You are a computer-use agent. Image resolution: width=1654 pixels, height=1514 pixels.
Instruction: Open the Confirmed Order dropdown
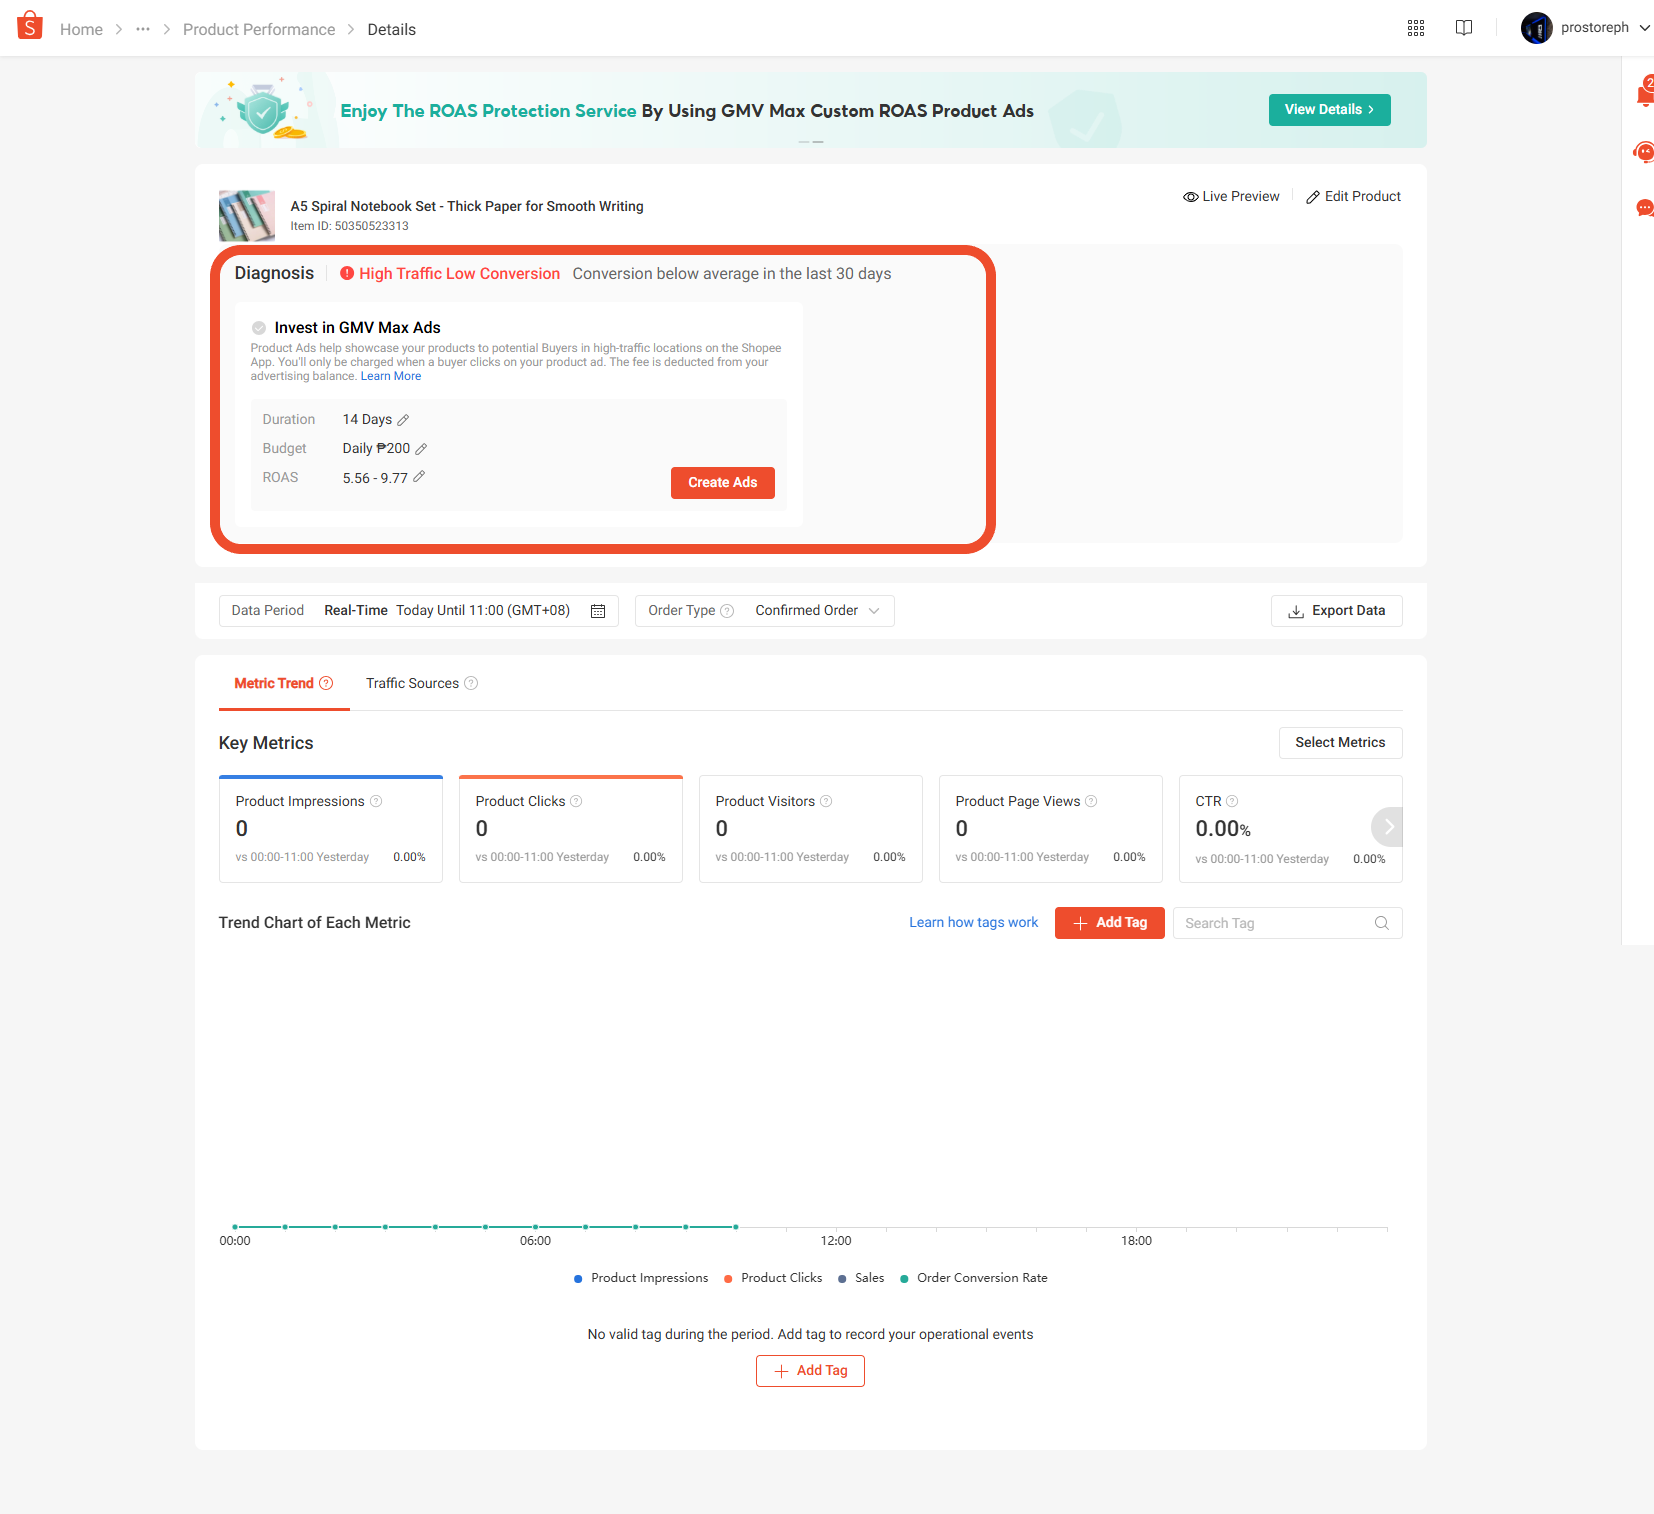[x=817, y=611]
